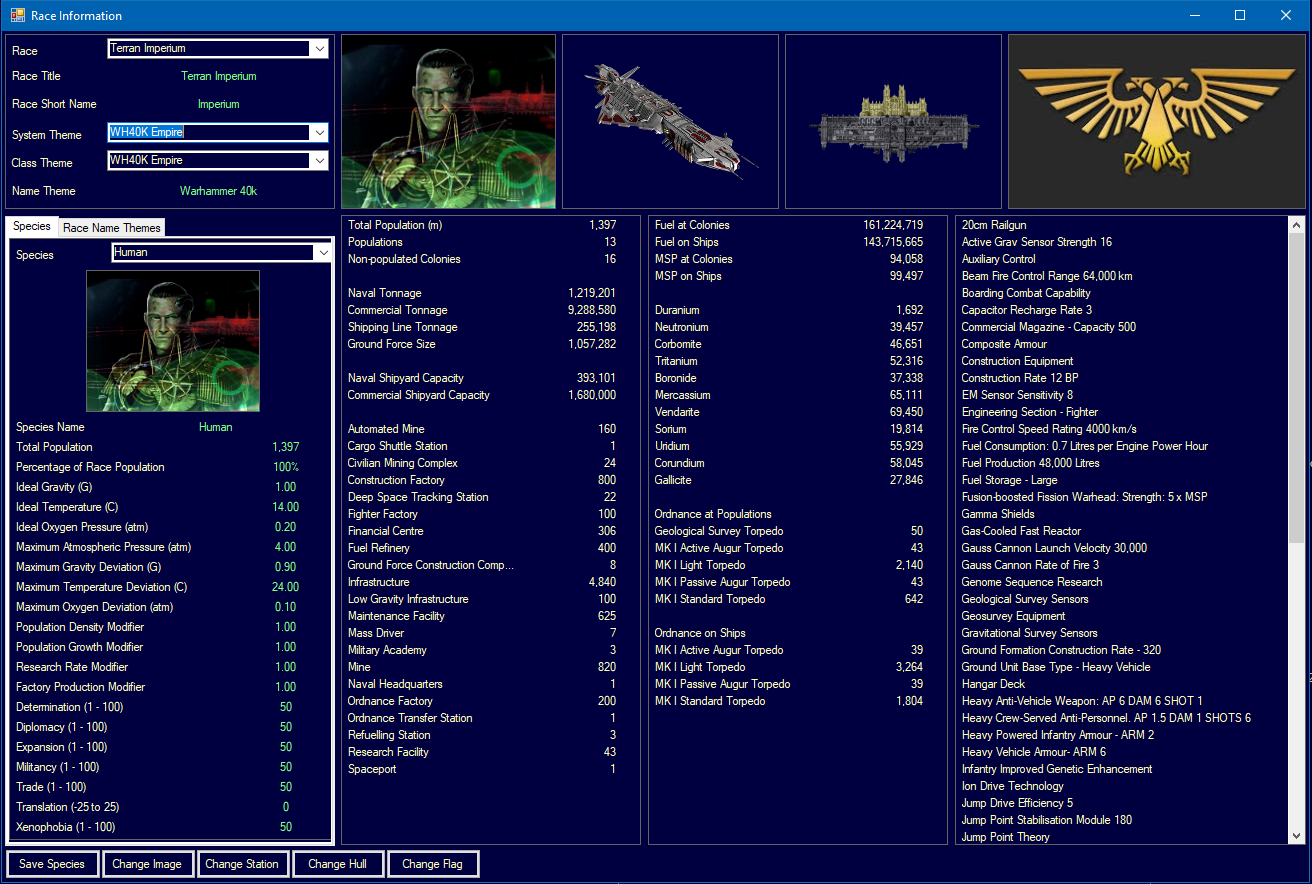Click the Total Population (m) row
Viewport: 1312px width, 884px height.
(x=482, y=225)
